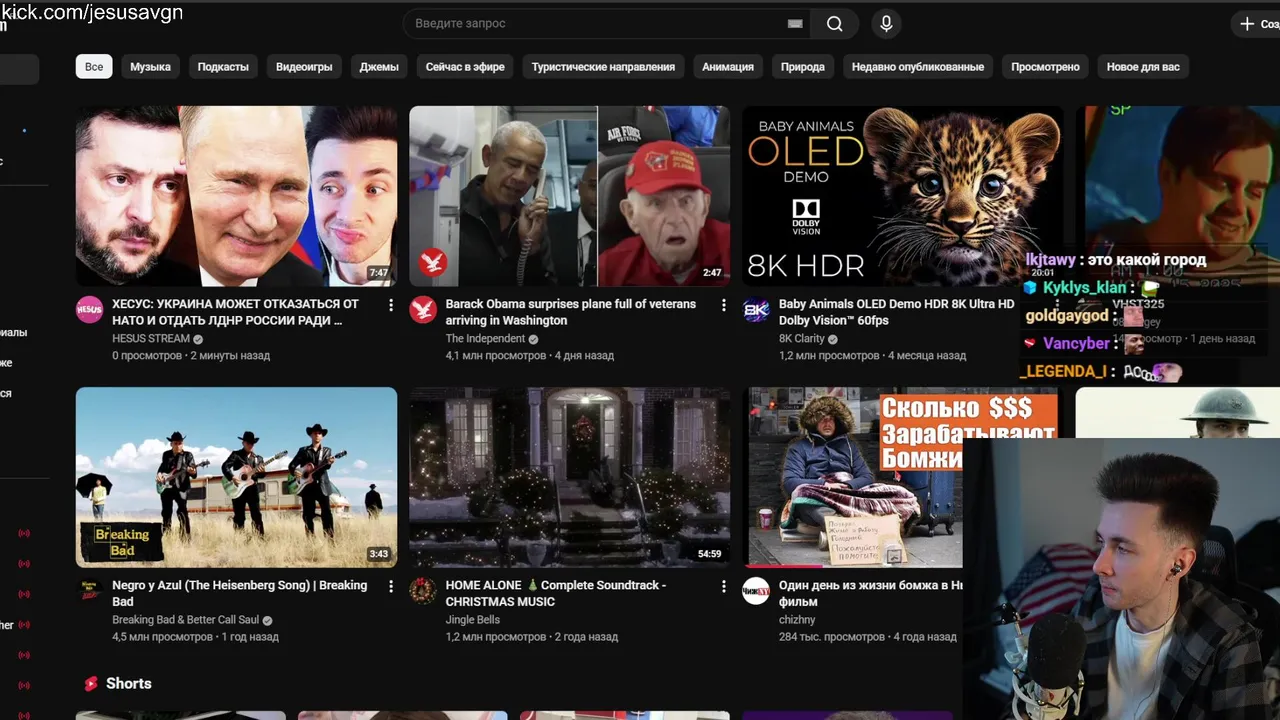The image size is (1280, 720).
Task: Select the Видеоигры filter chip
Action: (304, 67)
